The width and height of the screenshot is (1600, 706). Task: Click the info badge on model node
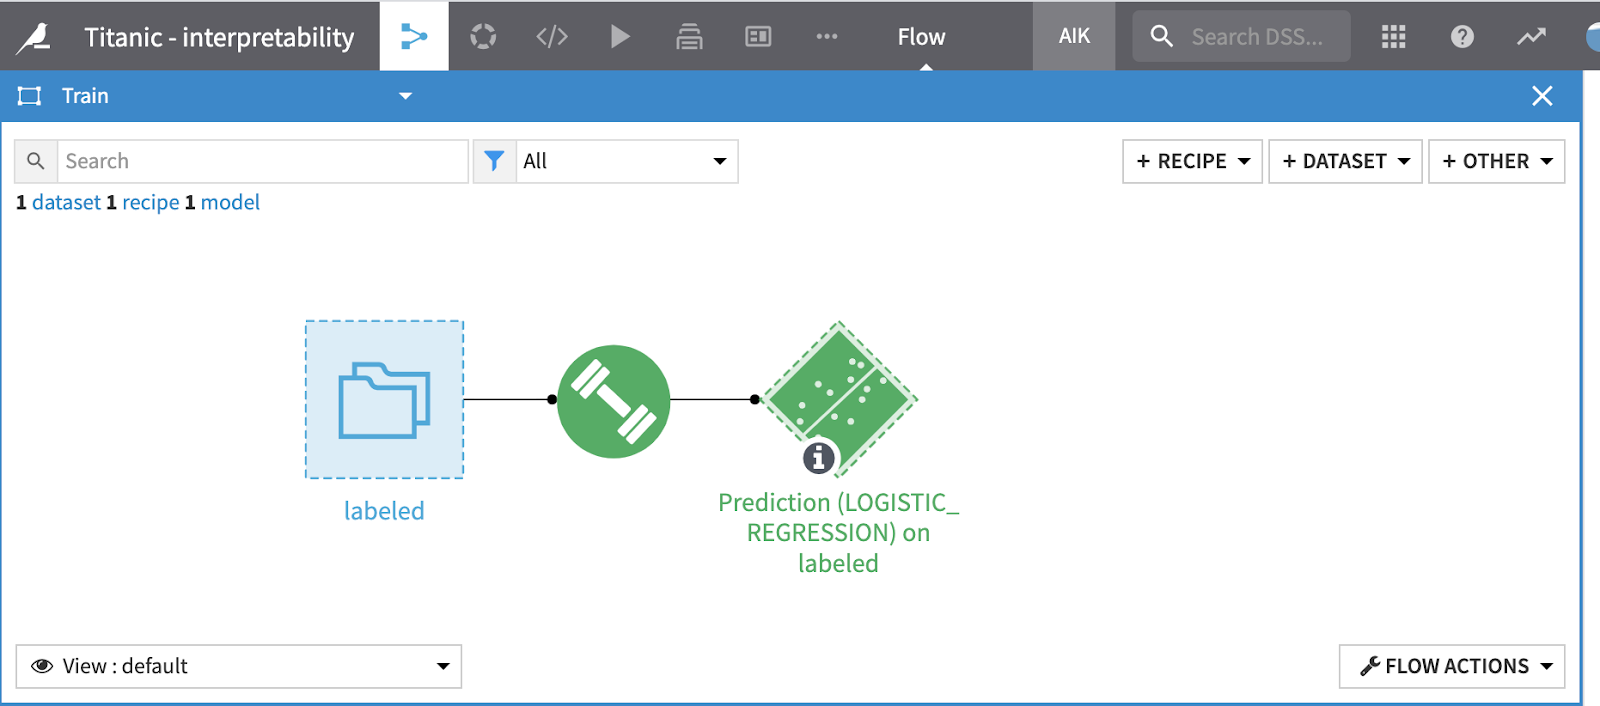point(819,458)
